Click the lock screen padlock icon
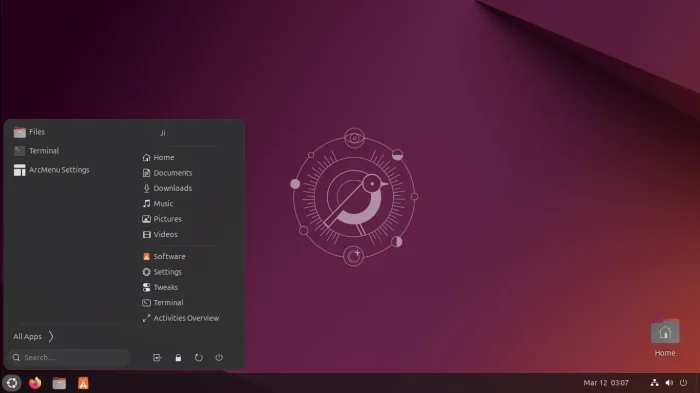The image size is (700, 393). click(x=178, y=358)
